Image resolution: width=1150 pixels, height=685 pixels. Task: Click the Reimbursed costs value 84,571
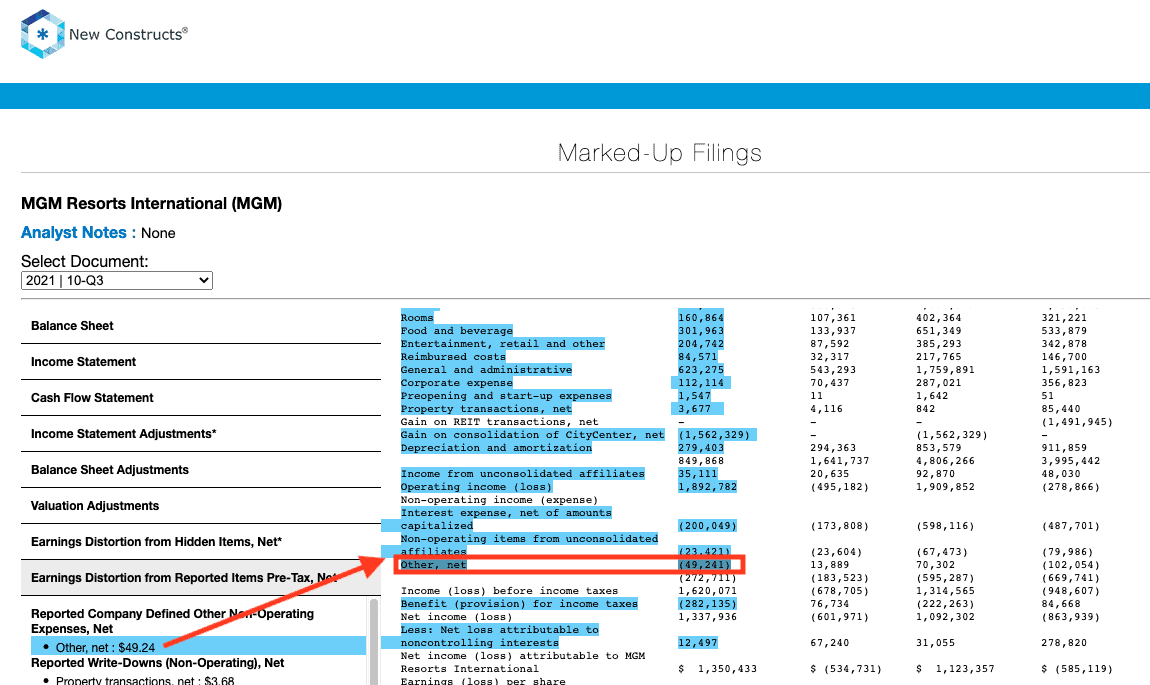coord(697,357)
